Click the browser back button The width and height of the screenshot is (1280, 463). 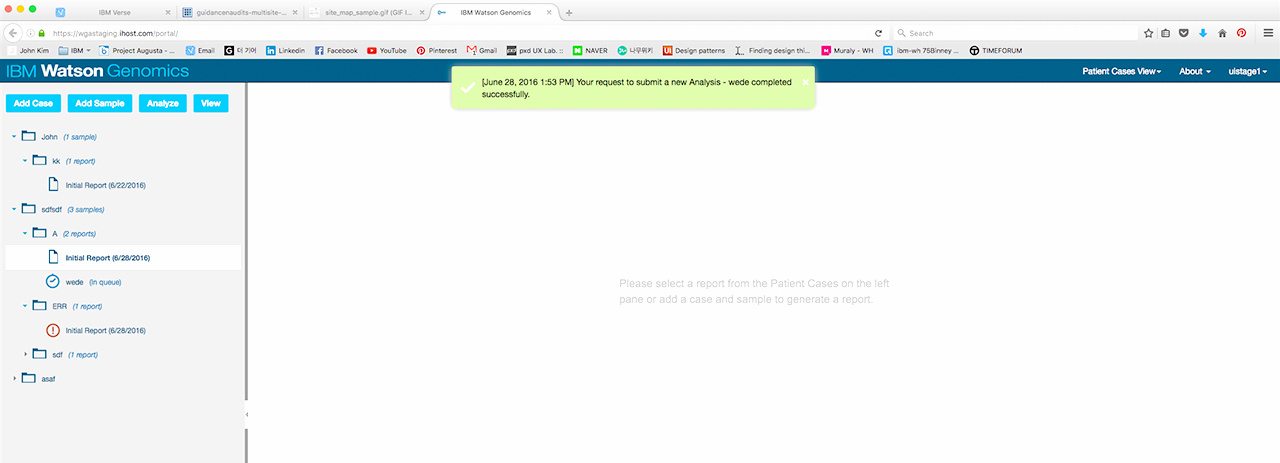tap(11, 32)
